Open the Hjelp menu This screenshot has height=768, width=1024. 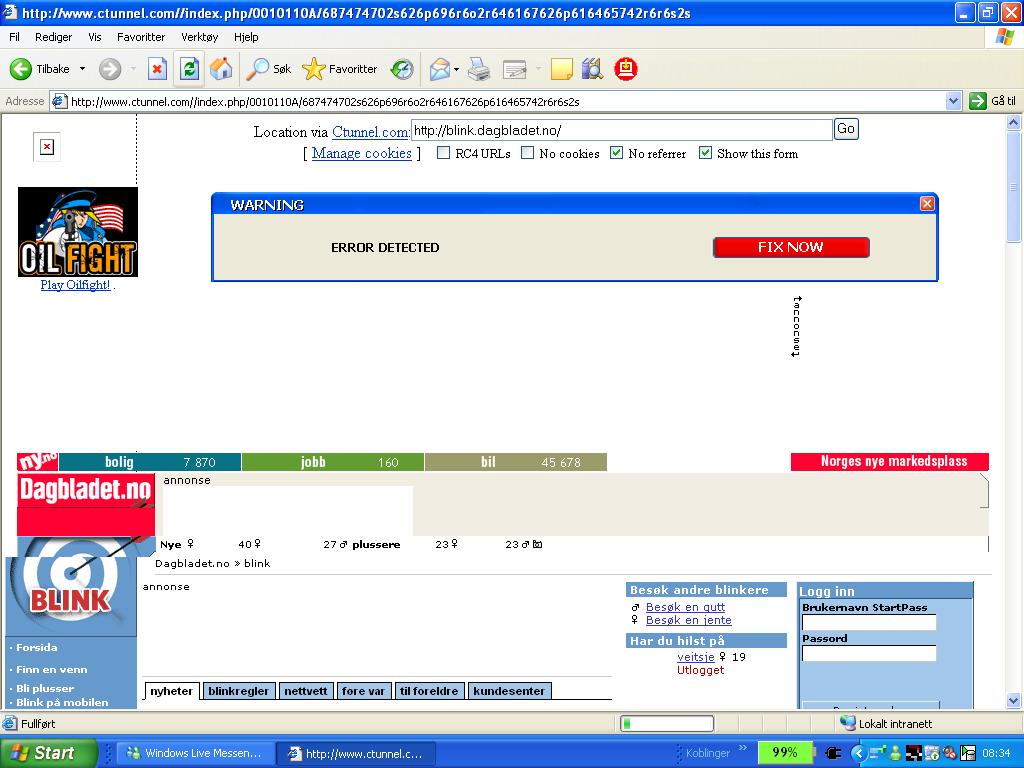[x=246, y=37]
